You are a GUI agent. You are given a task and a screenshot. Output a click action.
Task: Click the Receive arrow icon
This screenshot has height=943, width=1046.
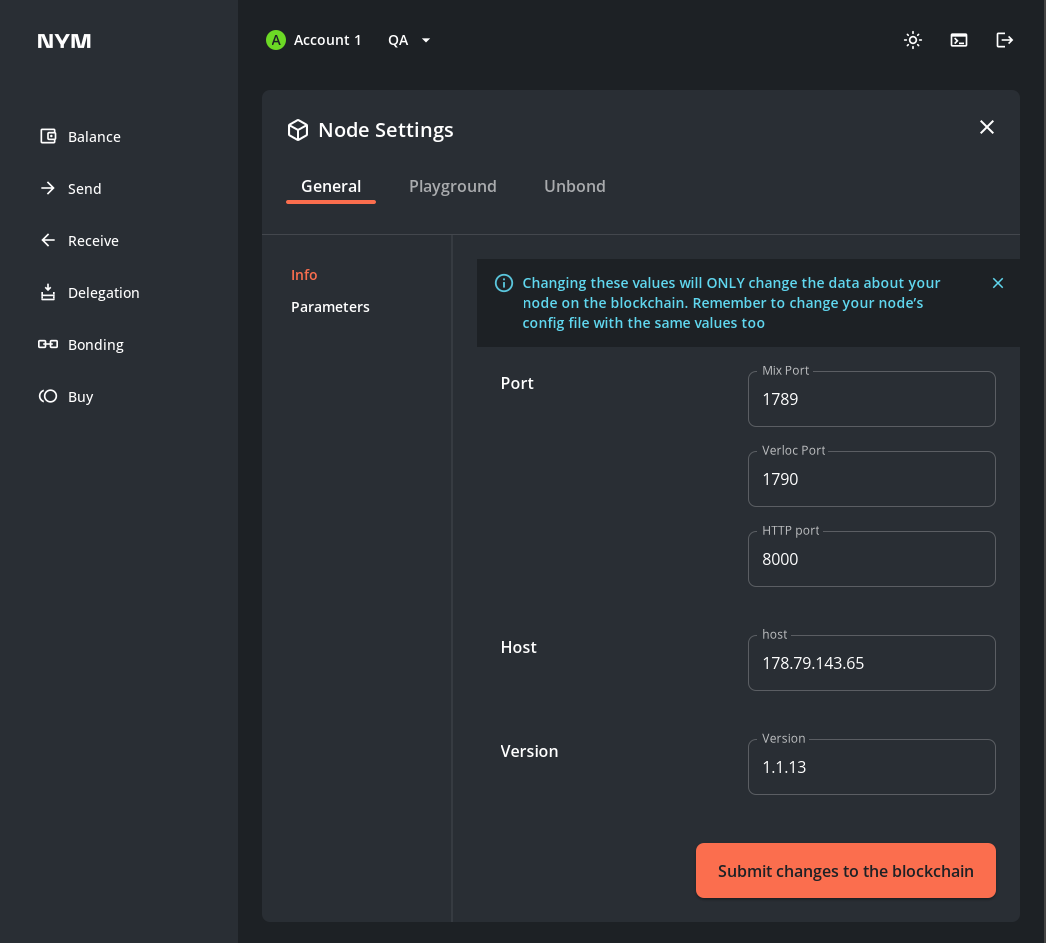click(x=48, y=240)
